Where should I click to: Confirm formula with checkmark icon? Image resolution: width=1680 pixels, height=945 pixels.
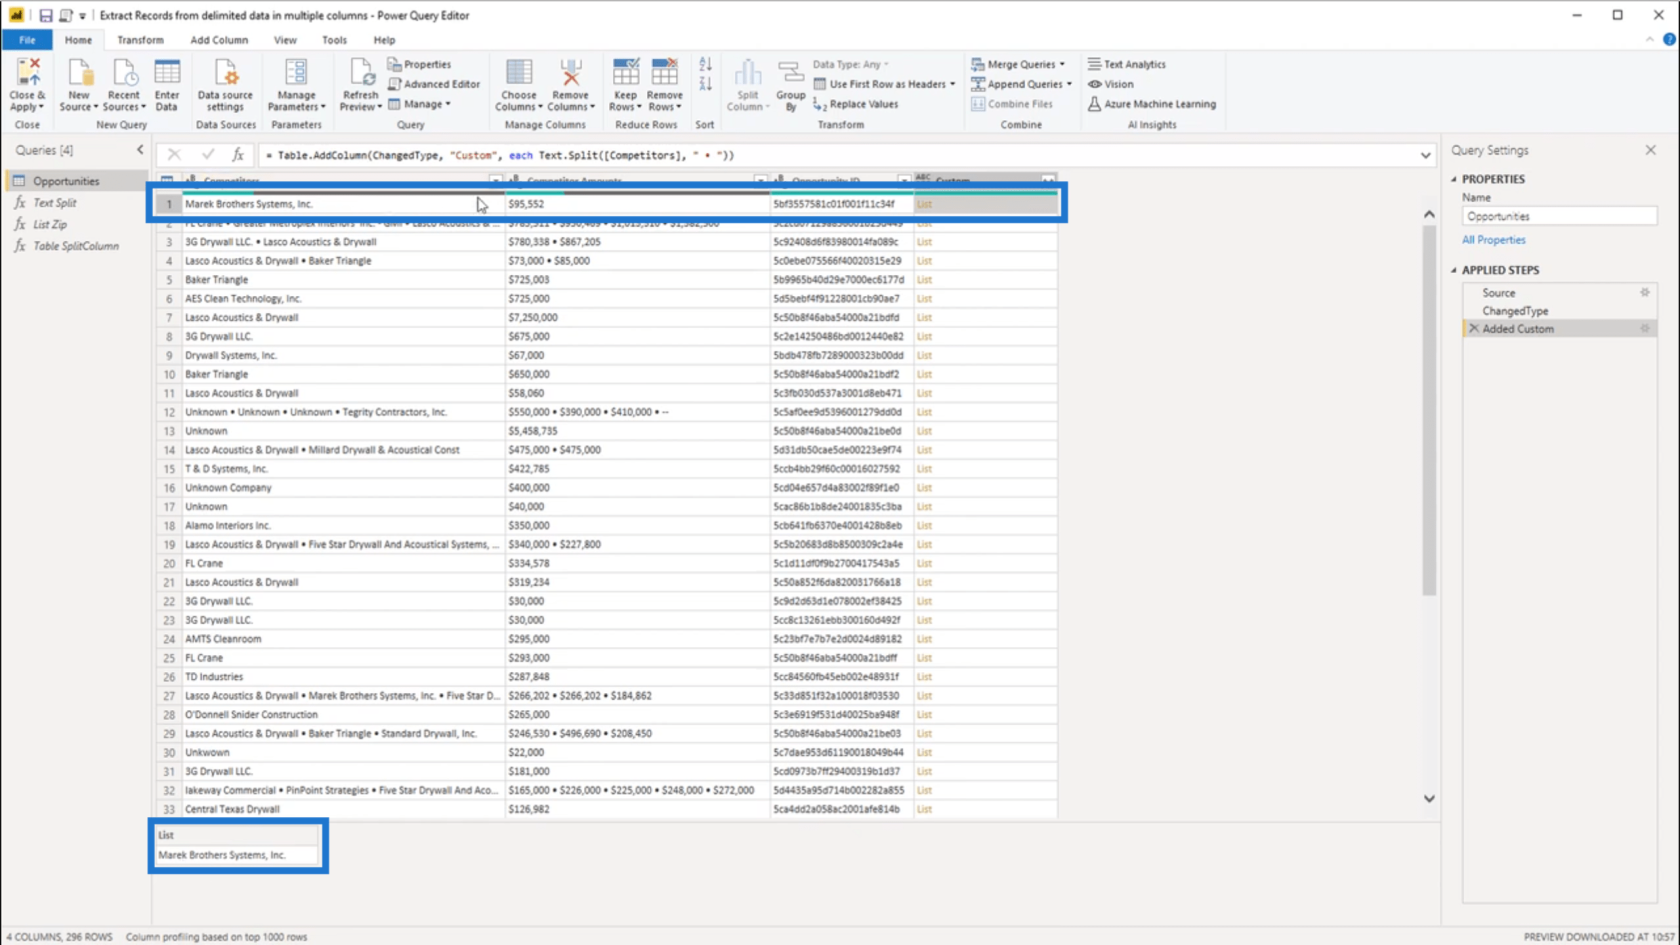(207, 155)
